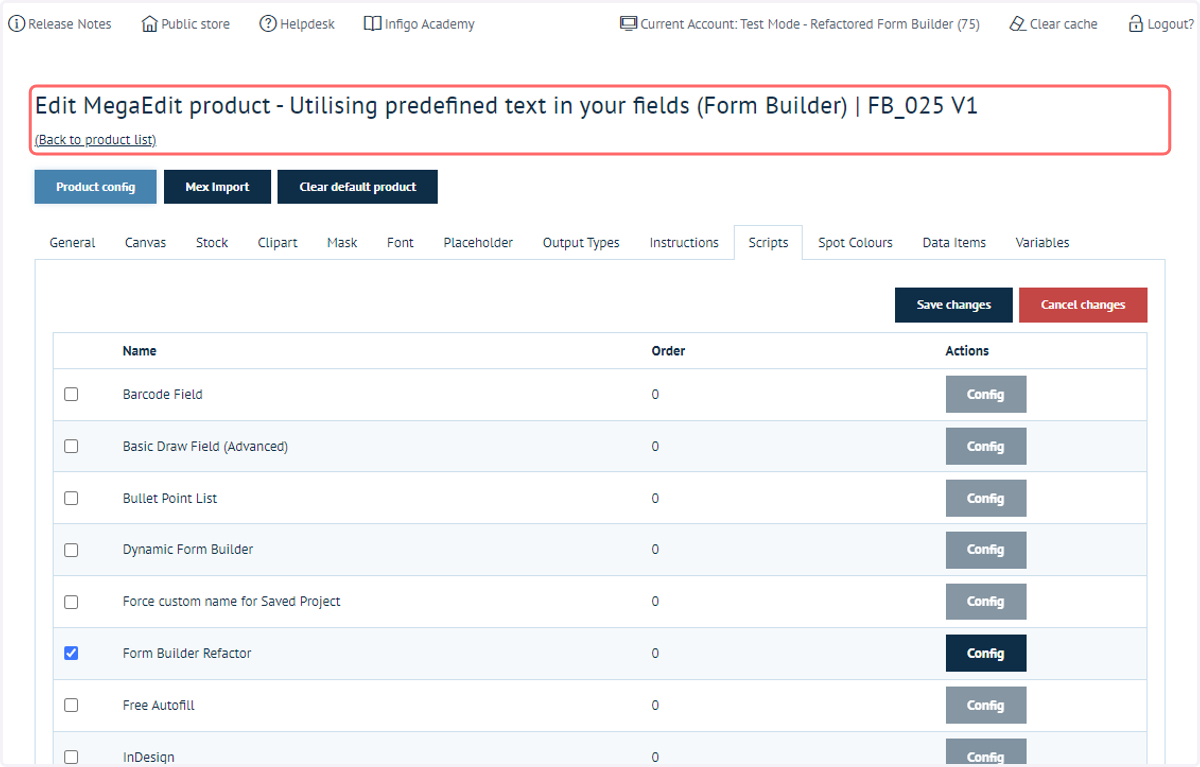Open the Mask tab
The image size is (1200, 767).
pos(342,242)
